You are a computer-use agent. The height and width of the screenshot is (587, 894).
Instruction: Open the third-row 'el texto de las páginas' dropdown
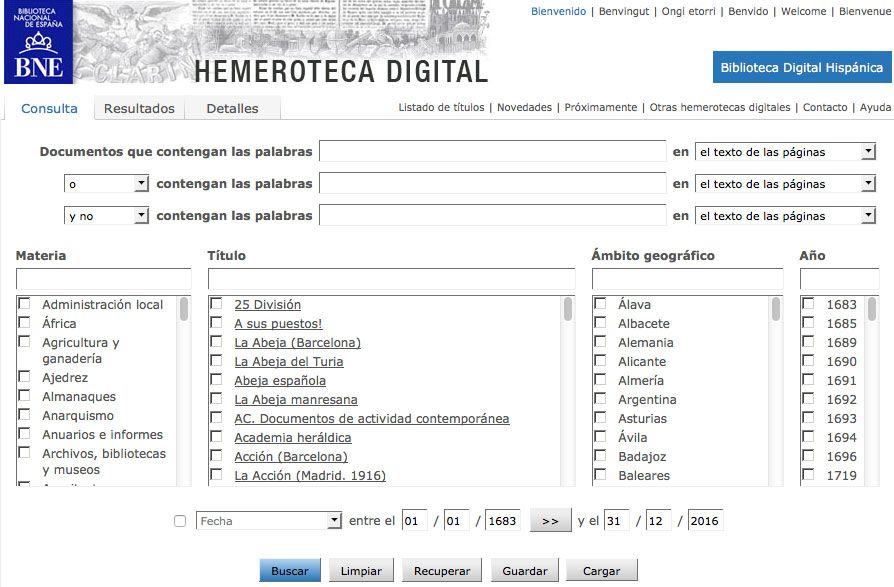click(785, 216)
